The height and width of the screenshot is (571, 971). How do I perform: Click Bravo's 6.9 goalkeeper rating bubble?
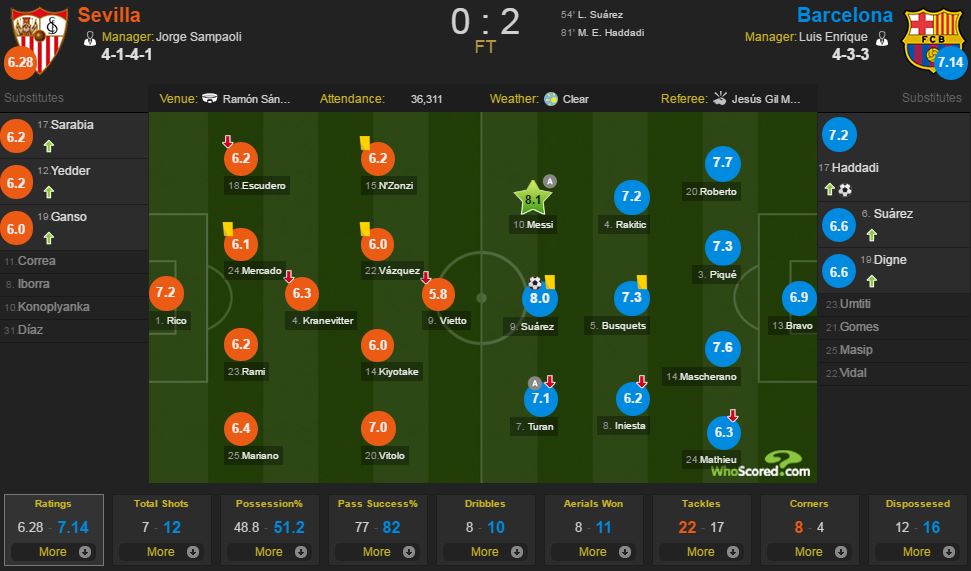click(x=799, y=297)
